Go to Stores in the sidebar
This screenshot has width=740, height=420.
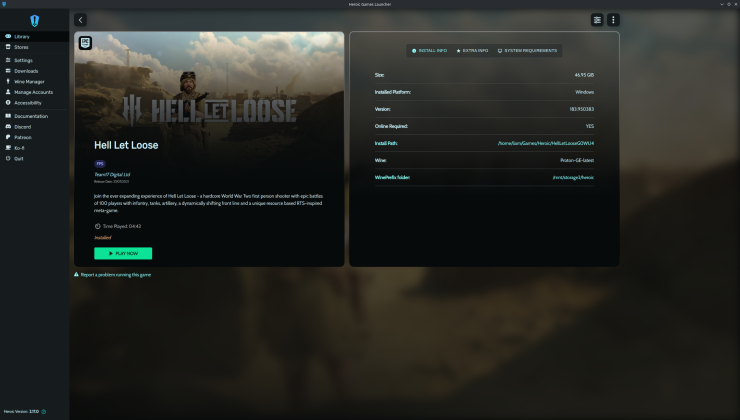(x=21, y=47)
